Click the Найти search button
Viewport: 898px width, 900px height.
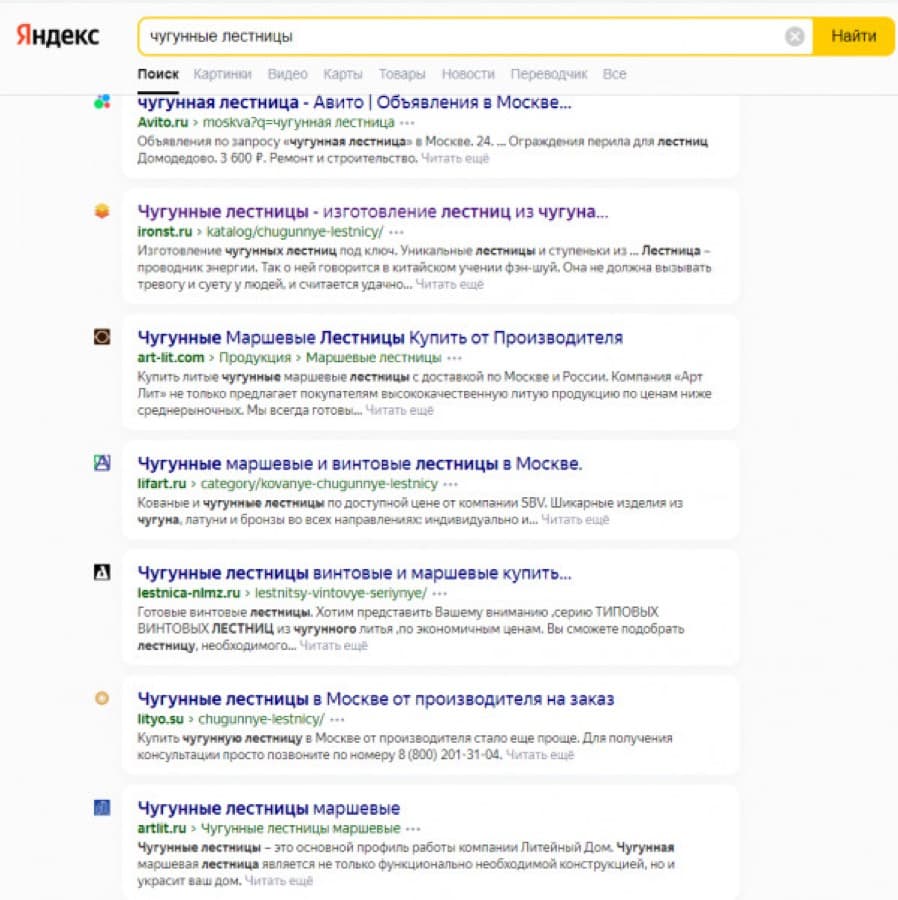tap(854, 36)
